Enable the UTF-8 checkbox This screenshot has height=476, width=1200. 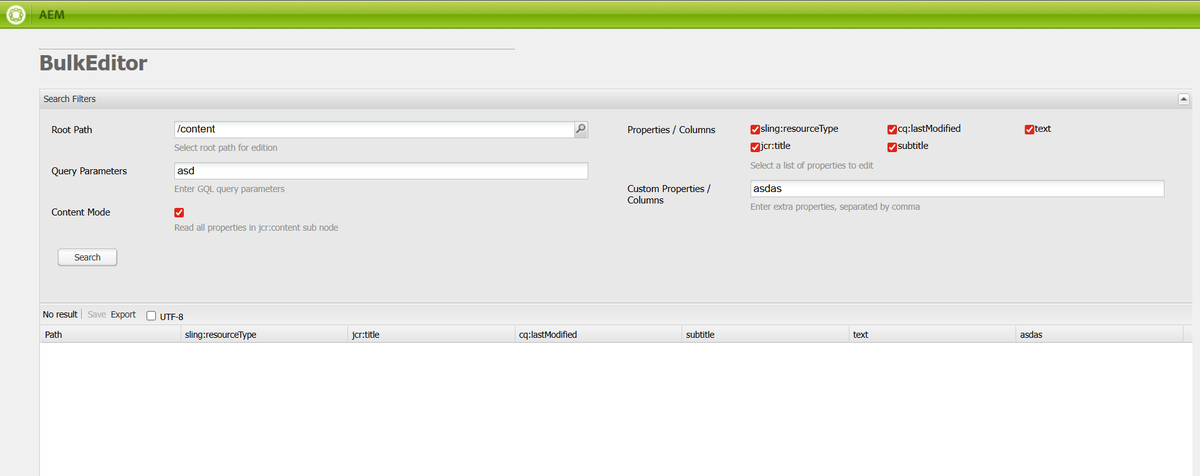coord(151,316)
